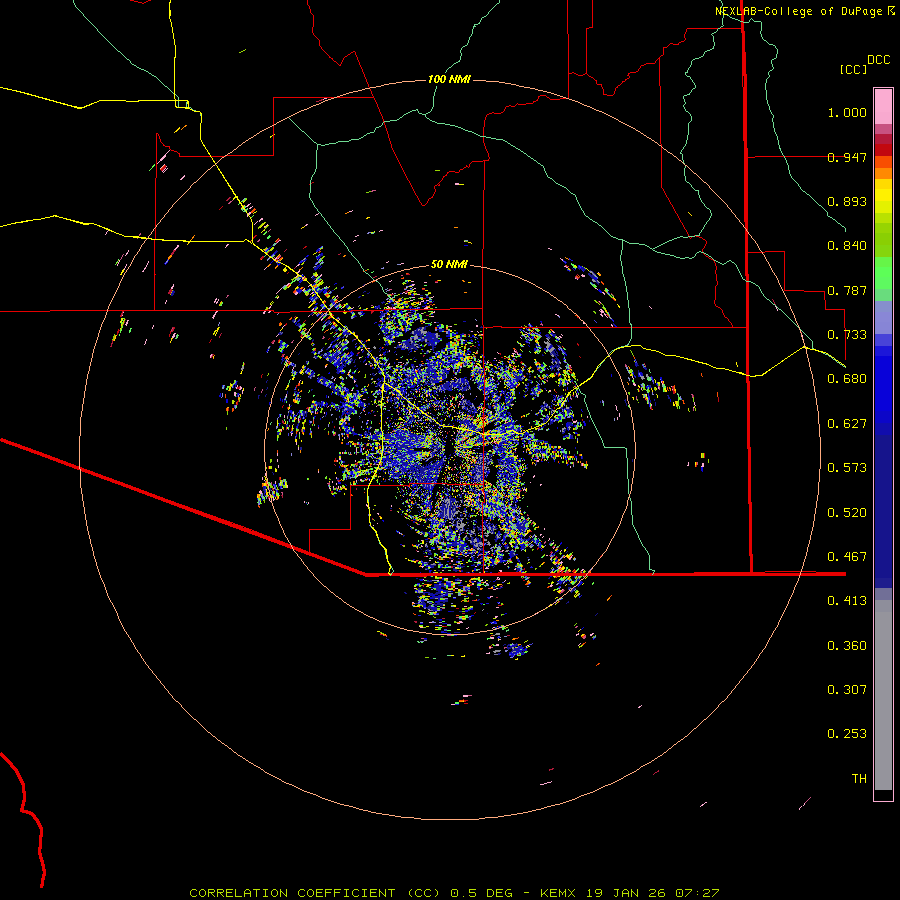Click the 0.627 color scale value
The width and height of the screenshot is (900, 900).
click(x=847, y=424)
